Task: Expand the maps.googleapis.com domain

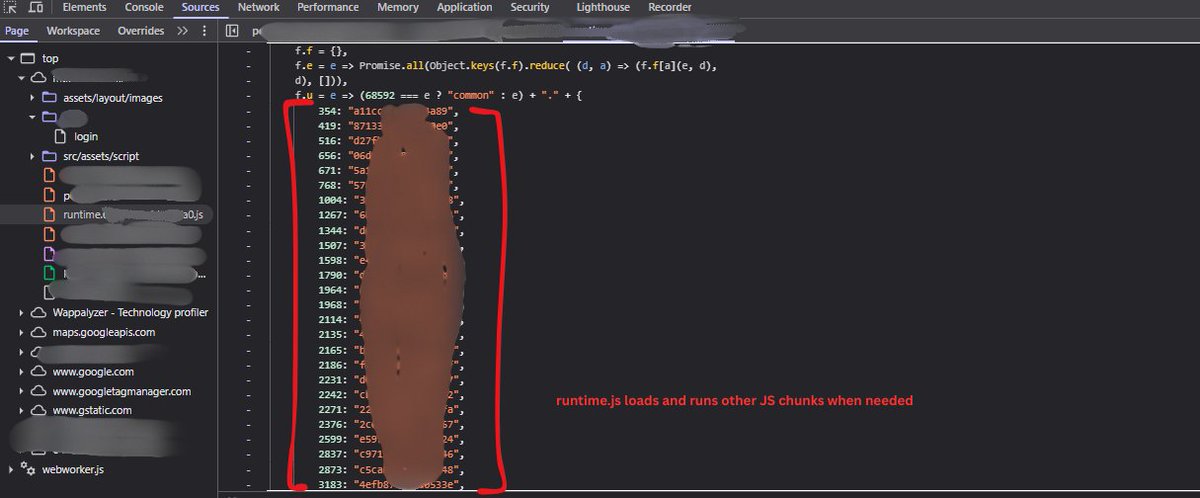Action: point(22,332)
